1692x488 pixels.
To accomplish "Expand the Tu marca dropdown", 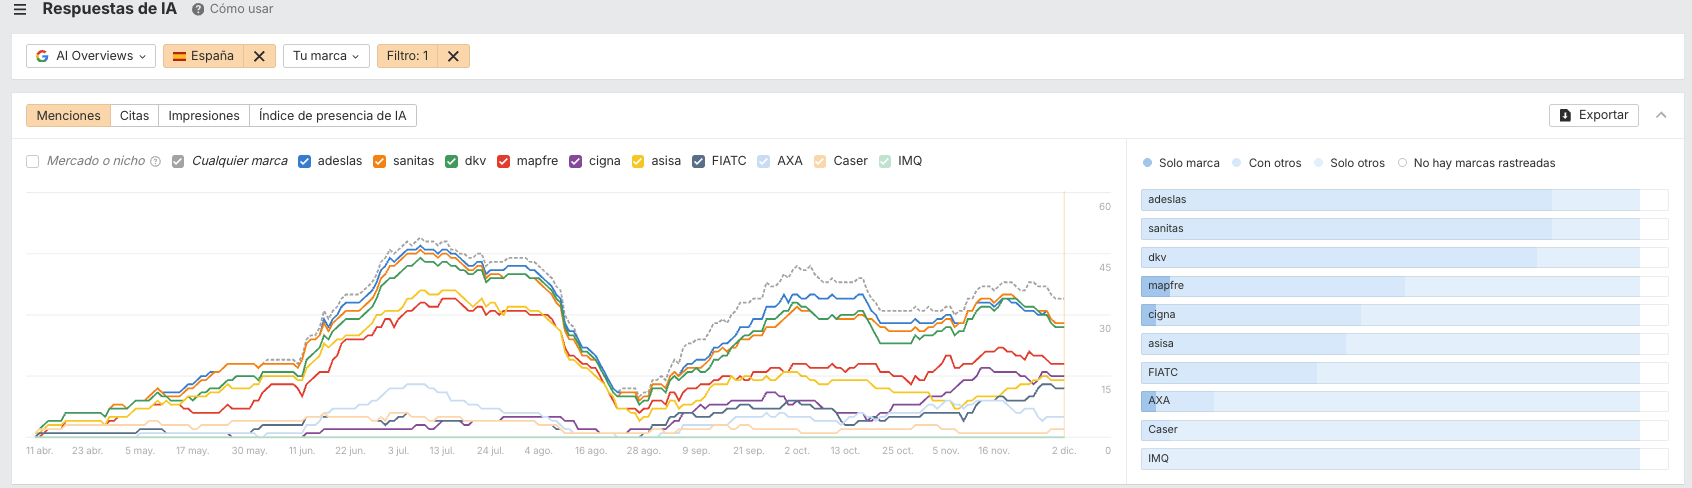I will [x=326, y=56].
